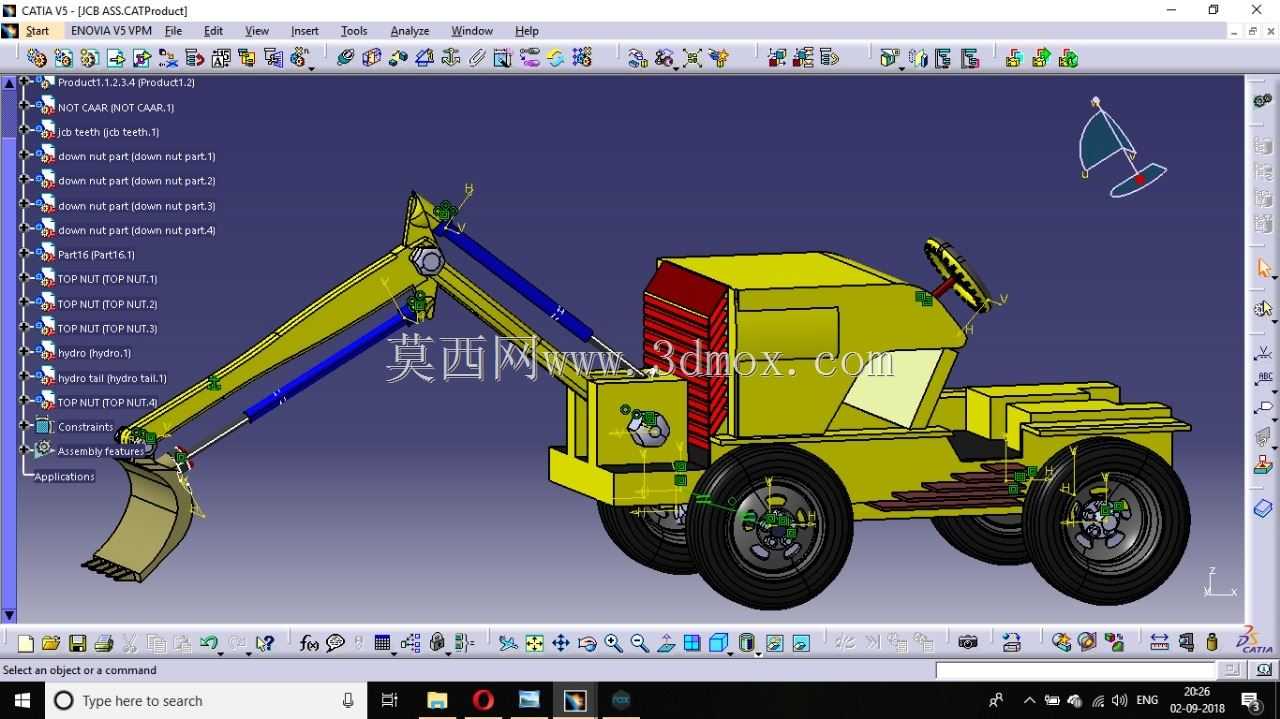The image size is (1280, 719).
Task: Click the Normal View icon
Action: pos(665,643)
